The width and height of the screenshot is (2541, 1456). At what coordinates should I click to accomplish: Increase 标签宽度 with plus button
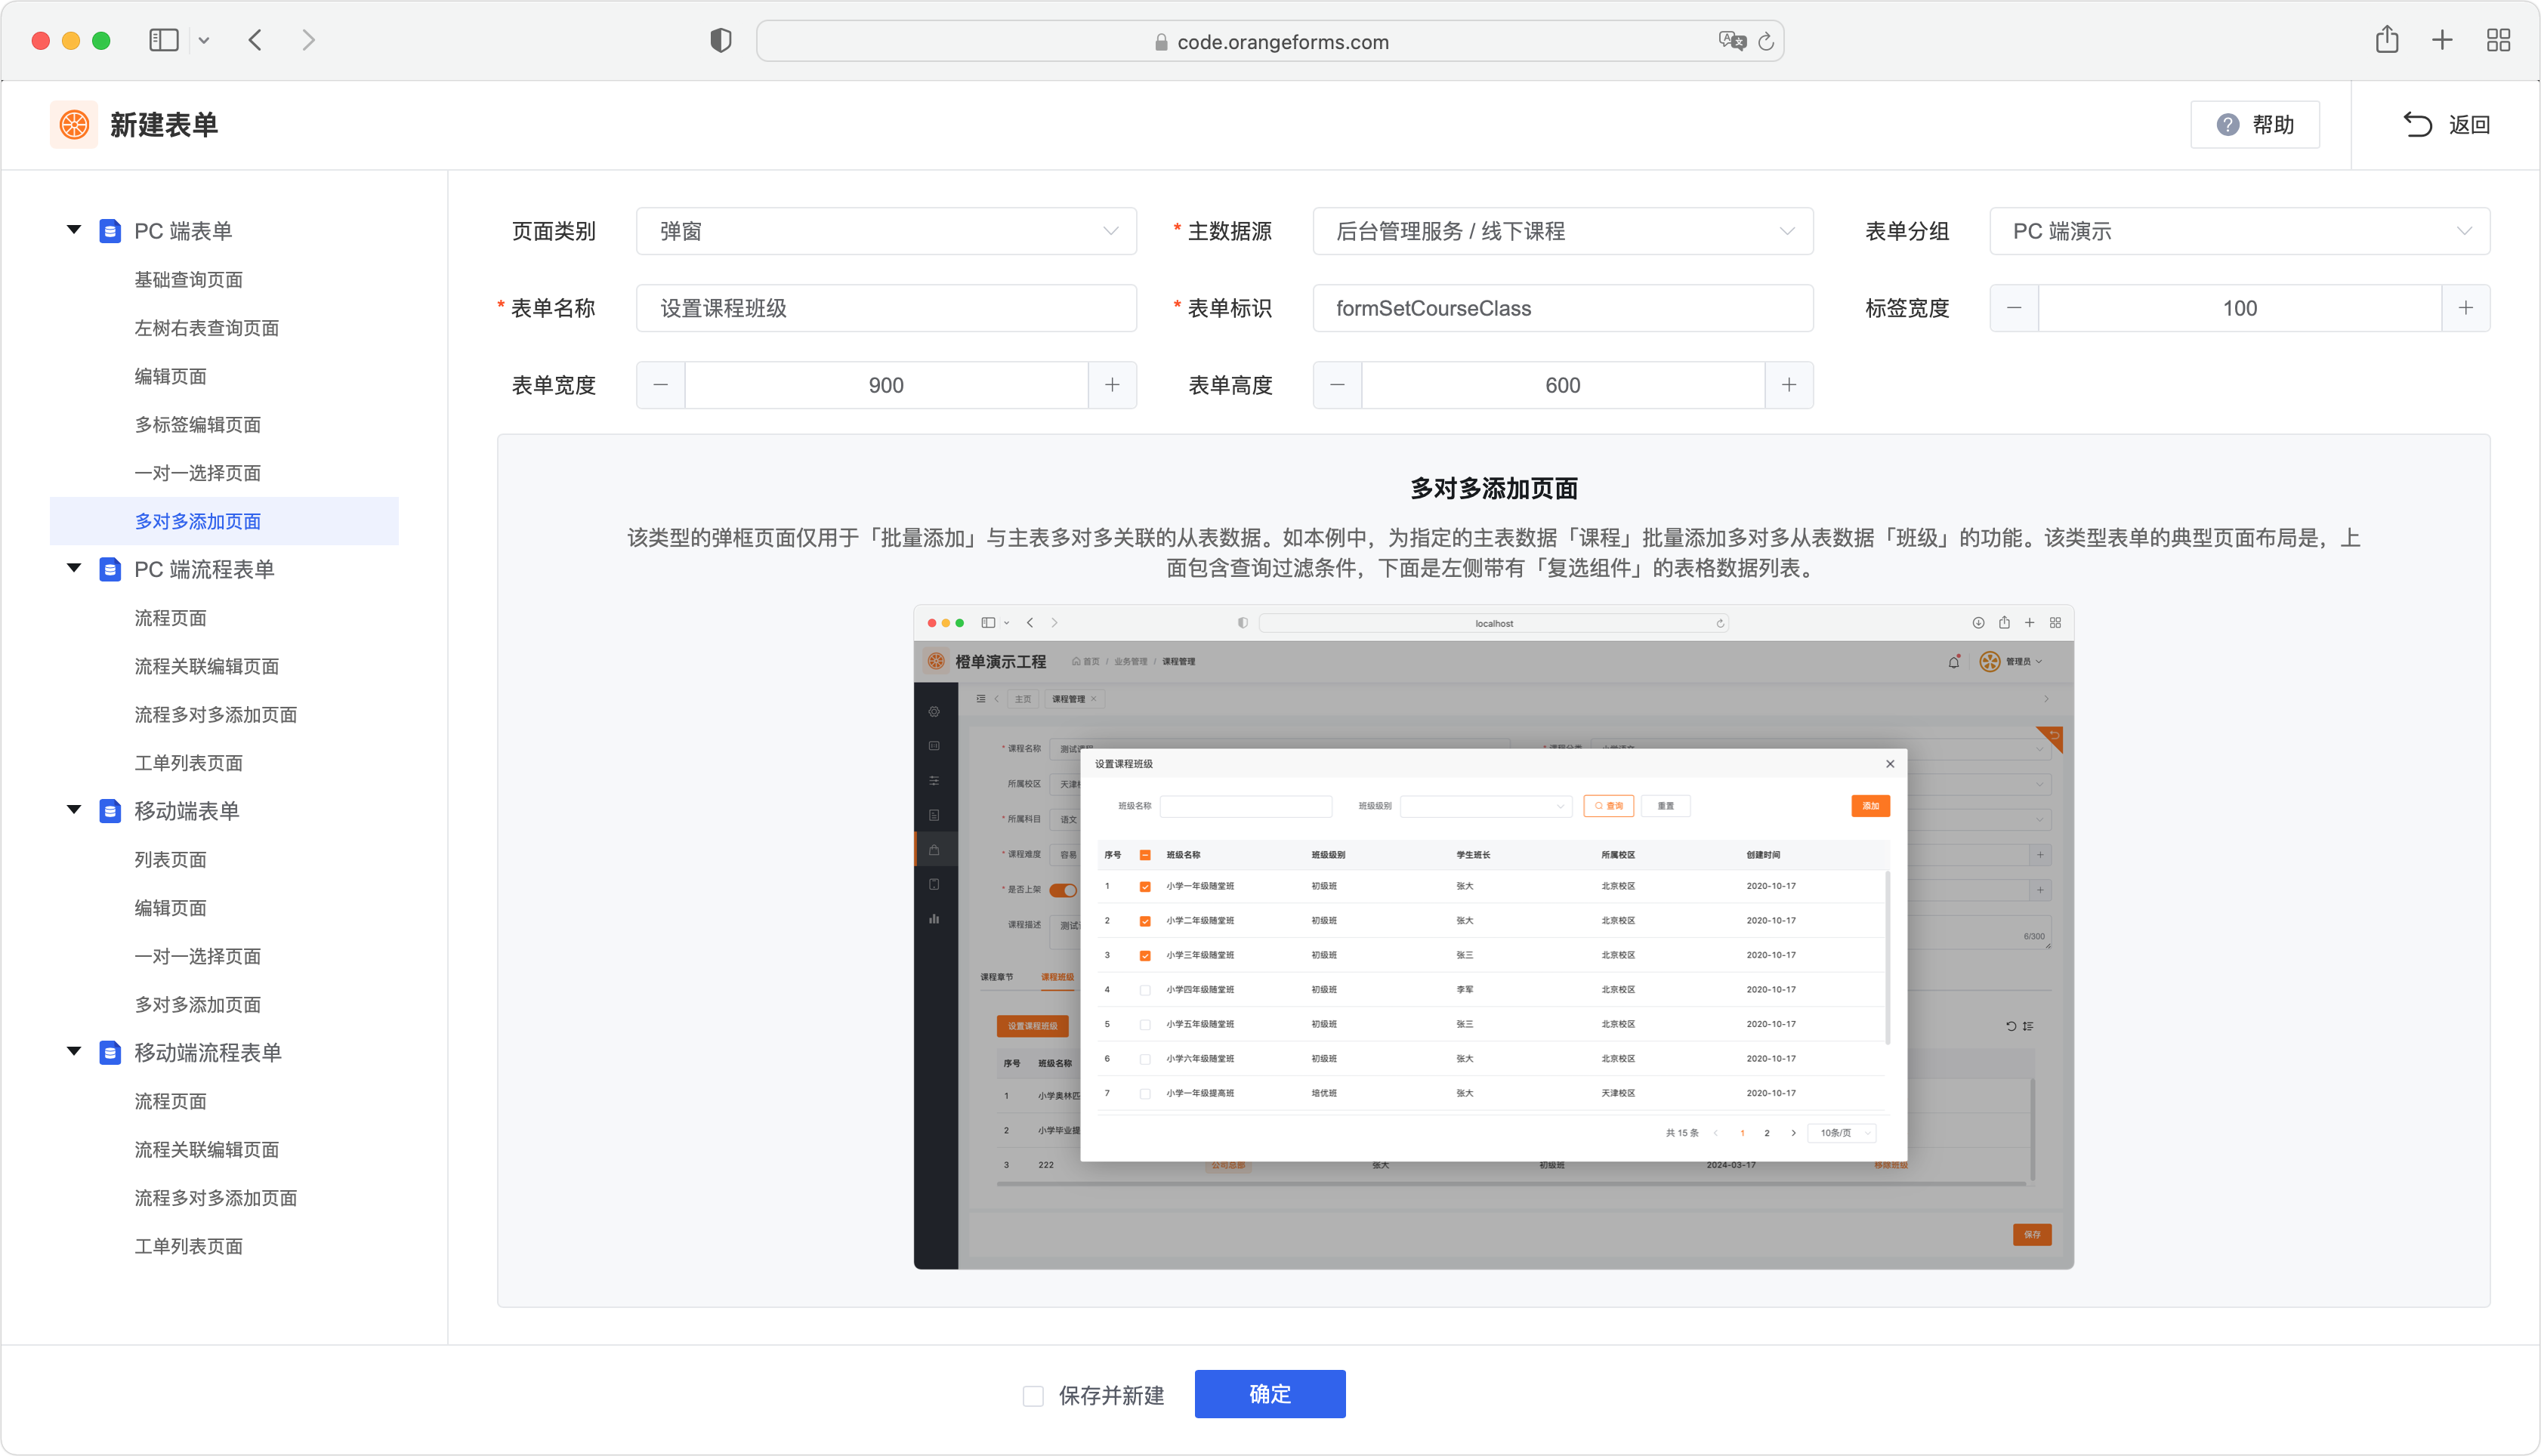2466,308
